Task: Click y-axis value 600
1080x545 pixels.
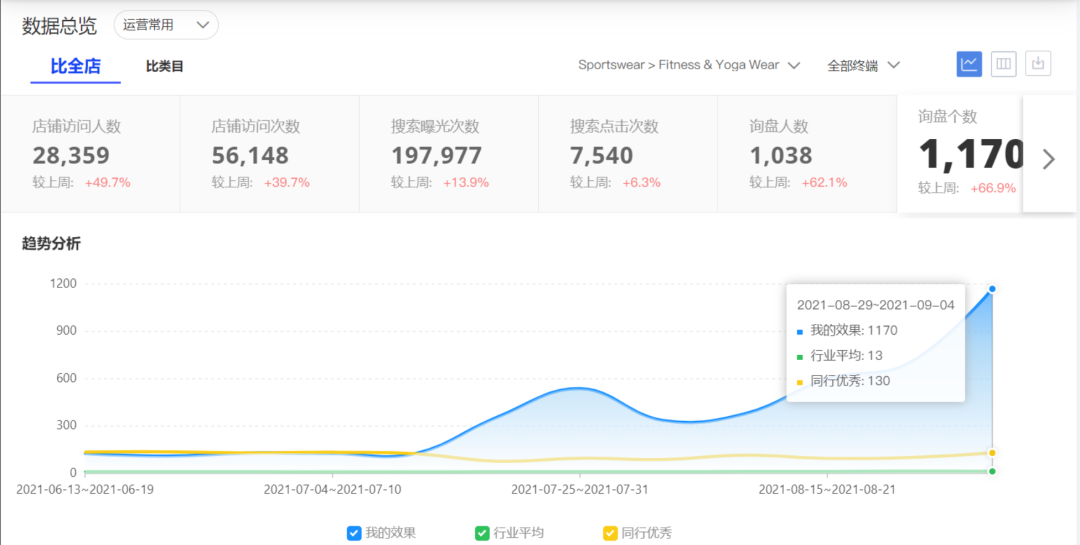Action: coord(65,378)
